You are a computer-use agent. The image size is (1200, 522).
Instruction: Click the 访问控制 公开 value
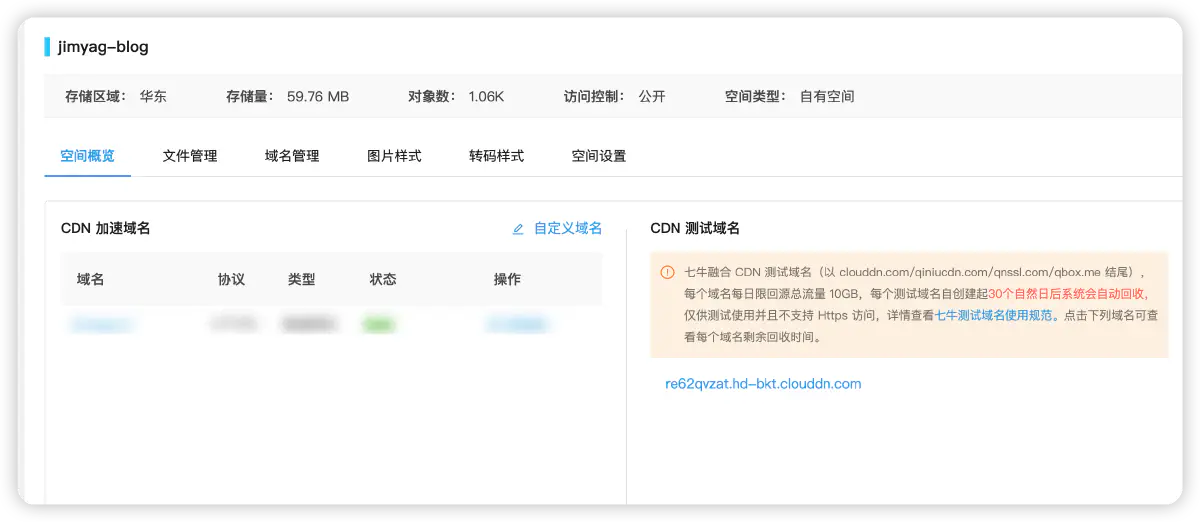point(652,97)
